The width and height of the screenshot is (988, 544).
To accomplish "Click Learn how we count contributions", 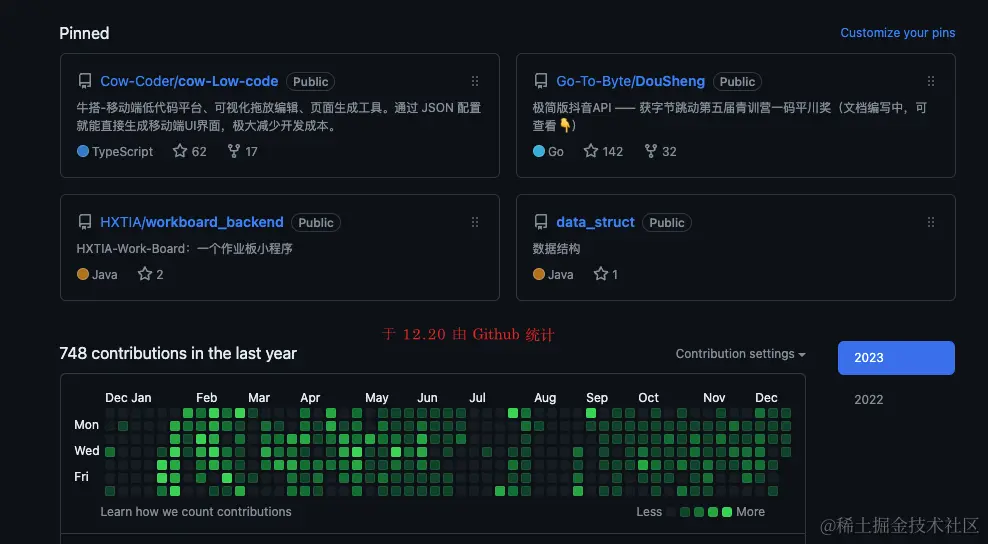I will [196, 512].
